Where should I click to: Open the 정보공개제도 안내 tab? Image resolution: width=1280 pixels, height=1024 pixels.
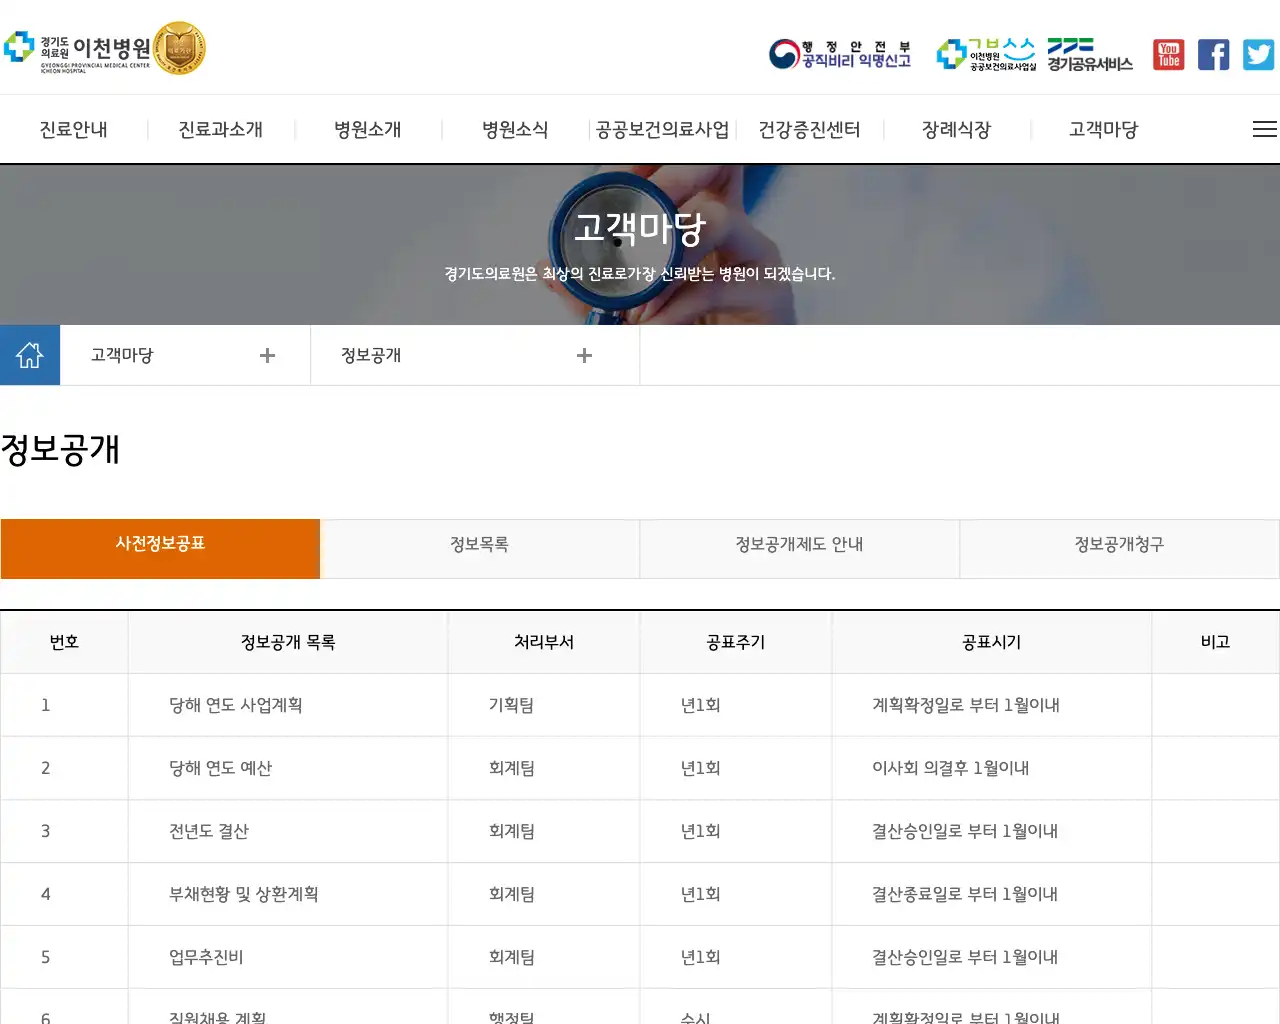point(799,548)
